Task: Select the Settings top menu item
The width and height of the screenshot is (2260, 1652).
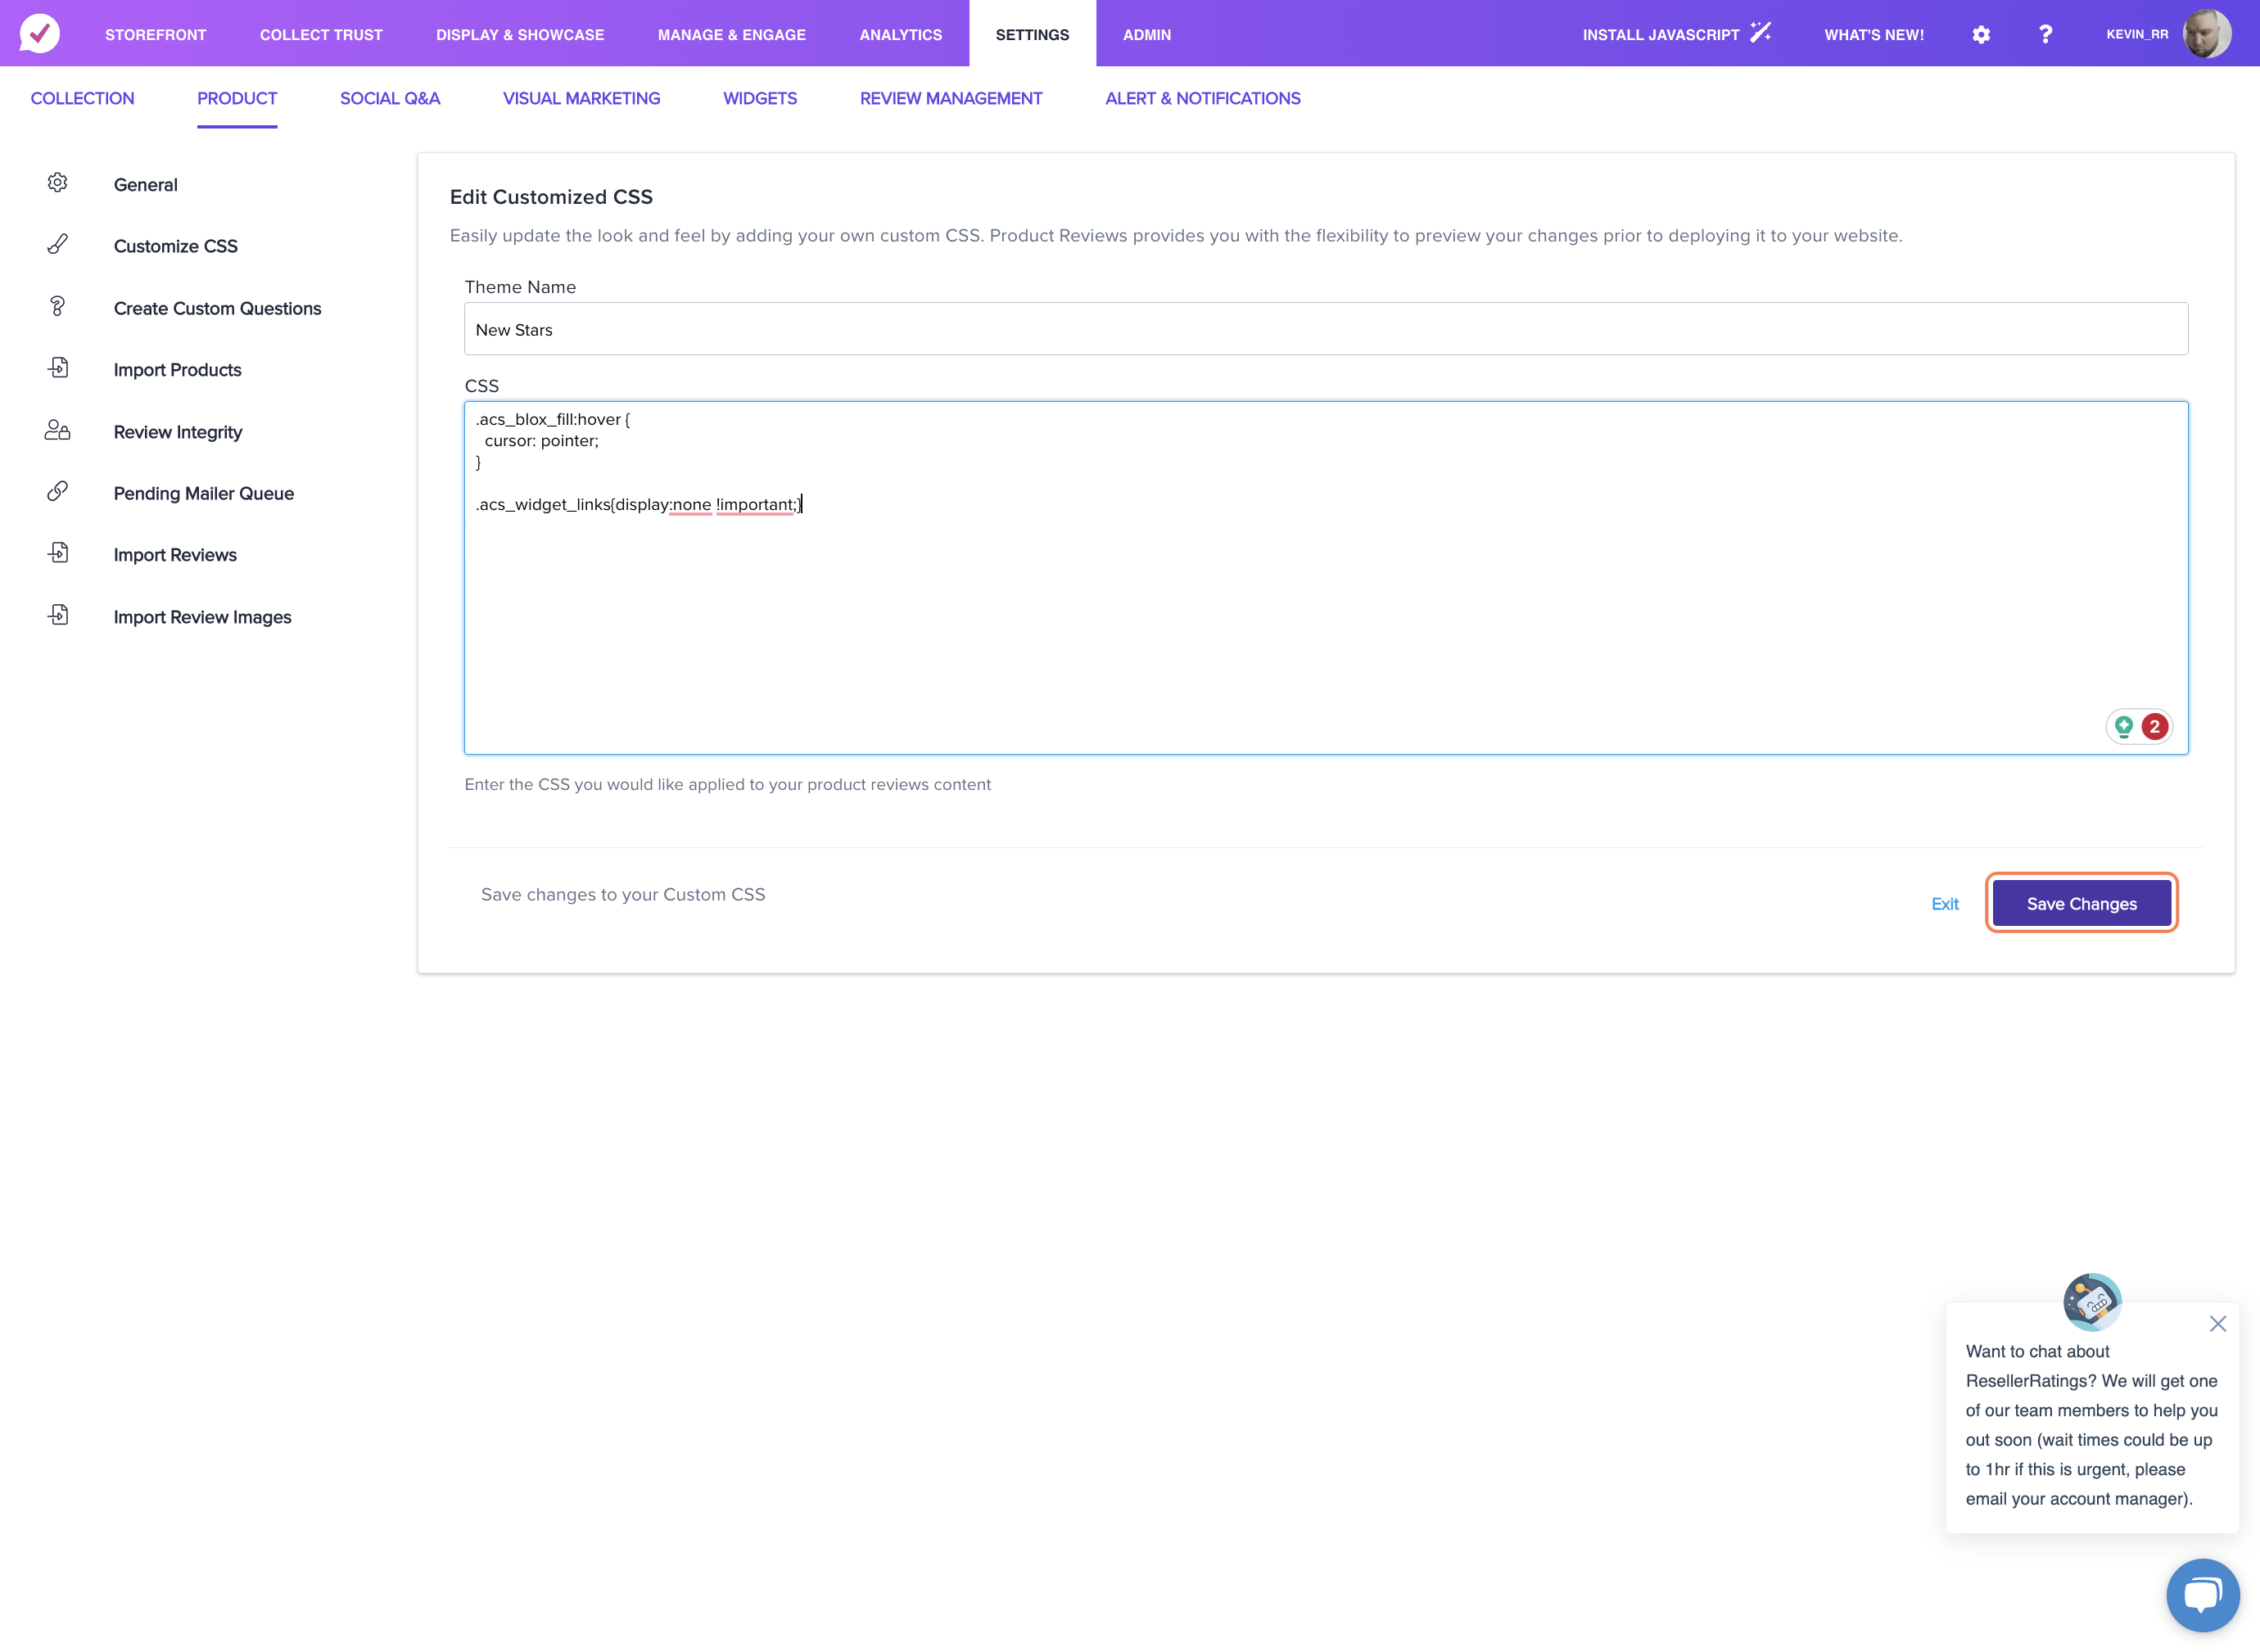Action: [x=1032, y=34]
